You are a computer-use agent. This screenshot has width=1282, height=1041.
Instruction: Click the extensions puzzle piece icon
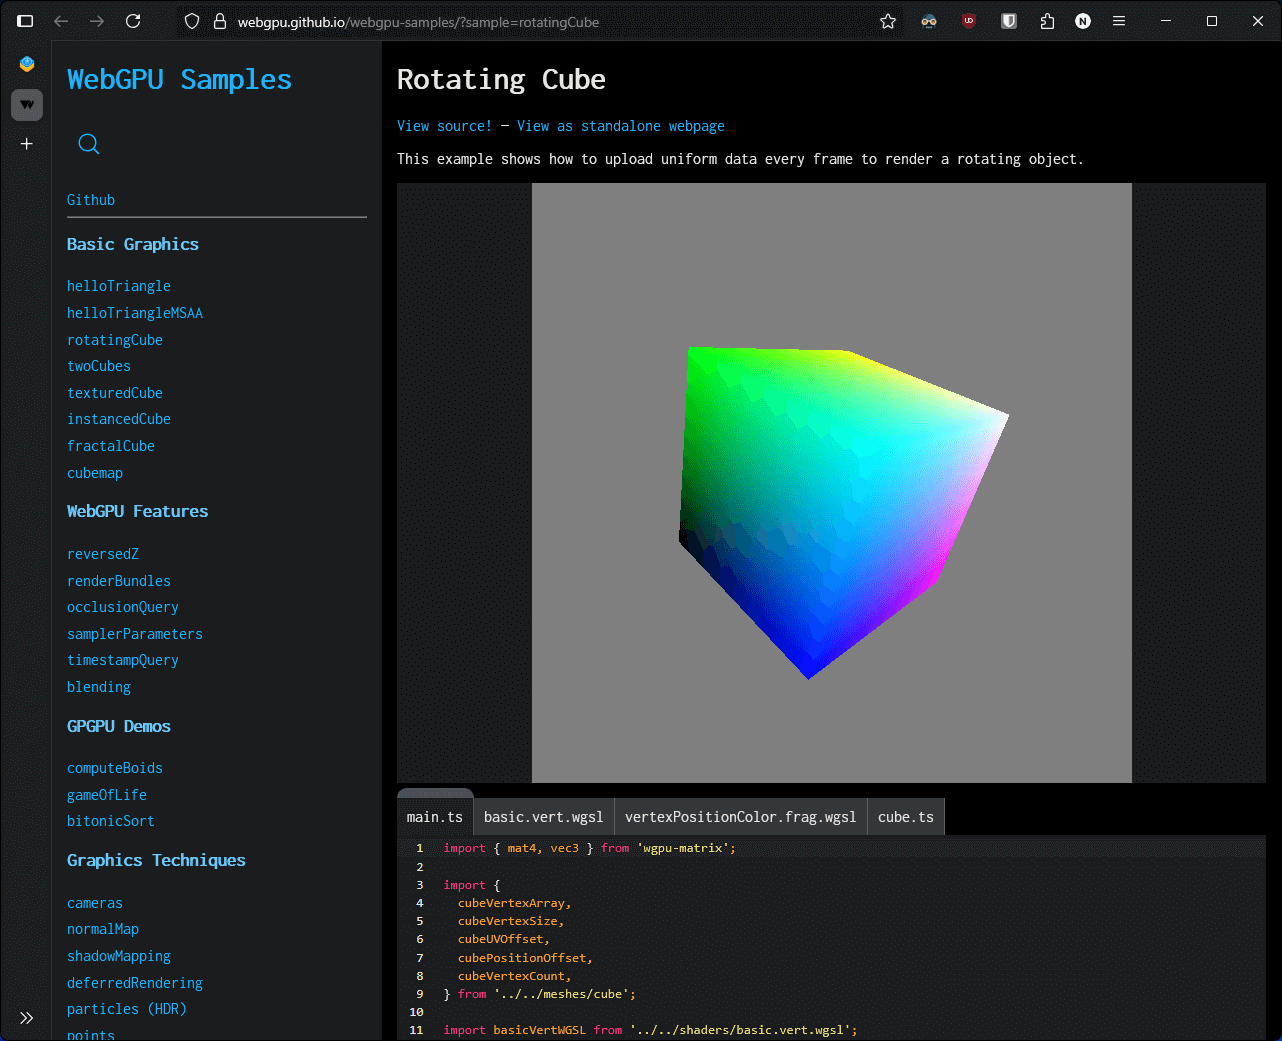click(1046, 20)
